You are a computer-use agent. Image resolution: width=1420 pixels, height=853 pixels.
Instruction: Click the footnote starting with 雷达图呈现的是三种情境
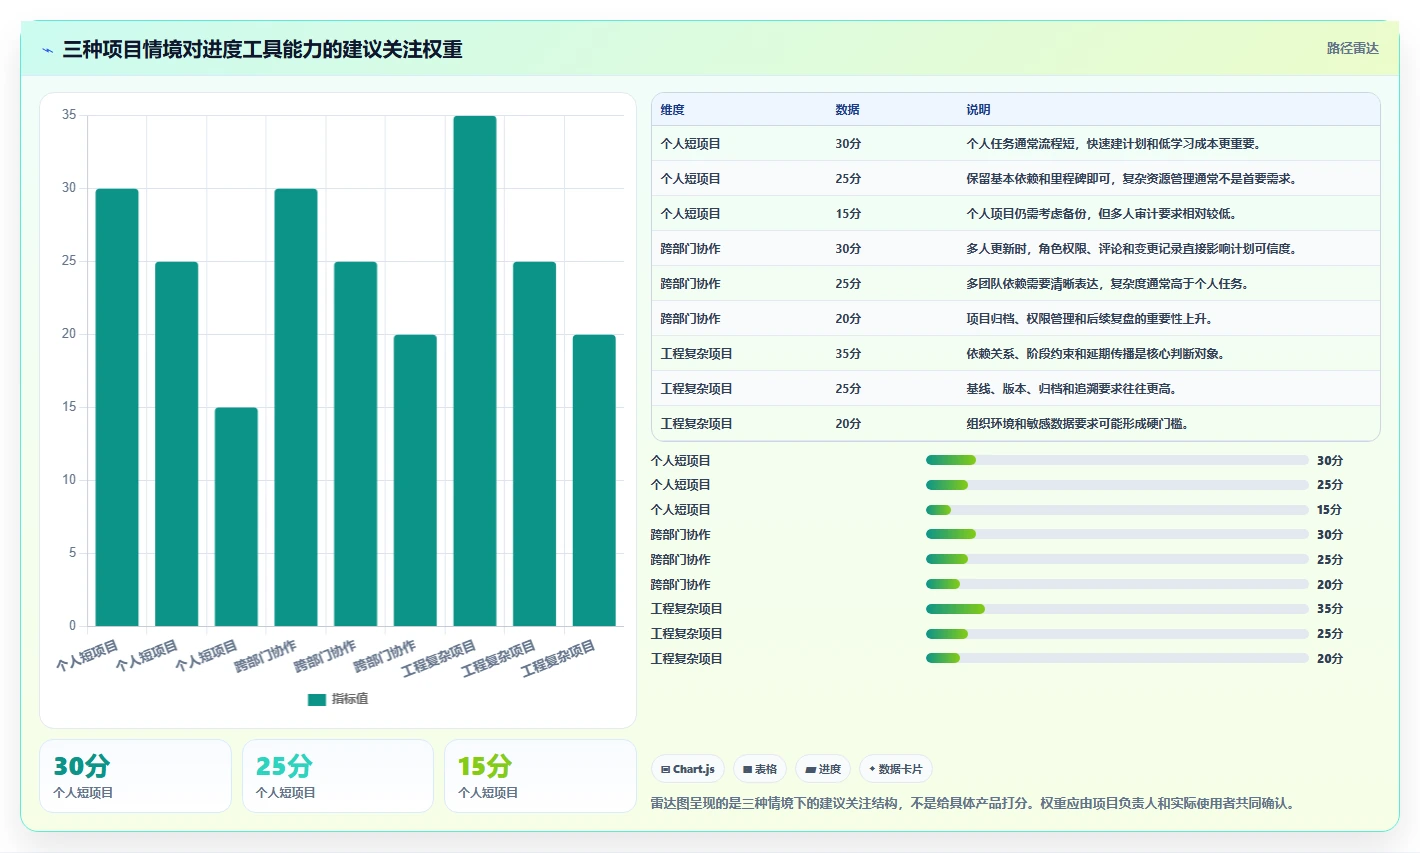tap(972, 803)
